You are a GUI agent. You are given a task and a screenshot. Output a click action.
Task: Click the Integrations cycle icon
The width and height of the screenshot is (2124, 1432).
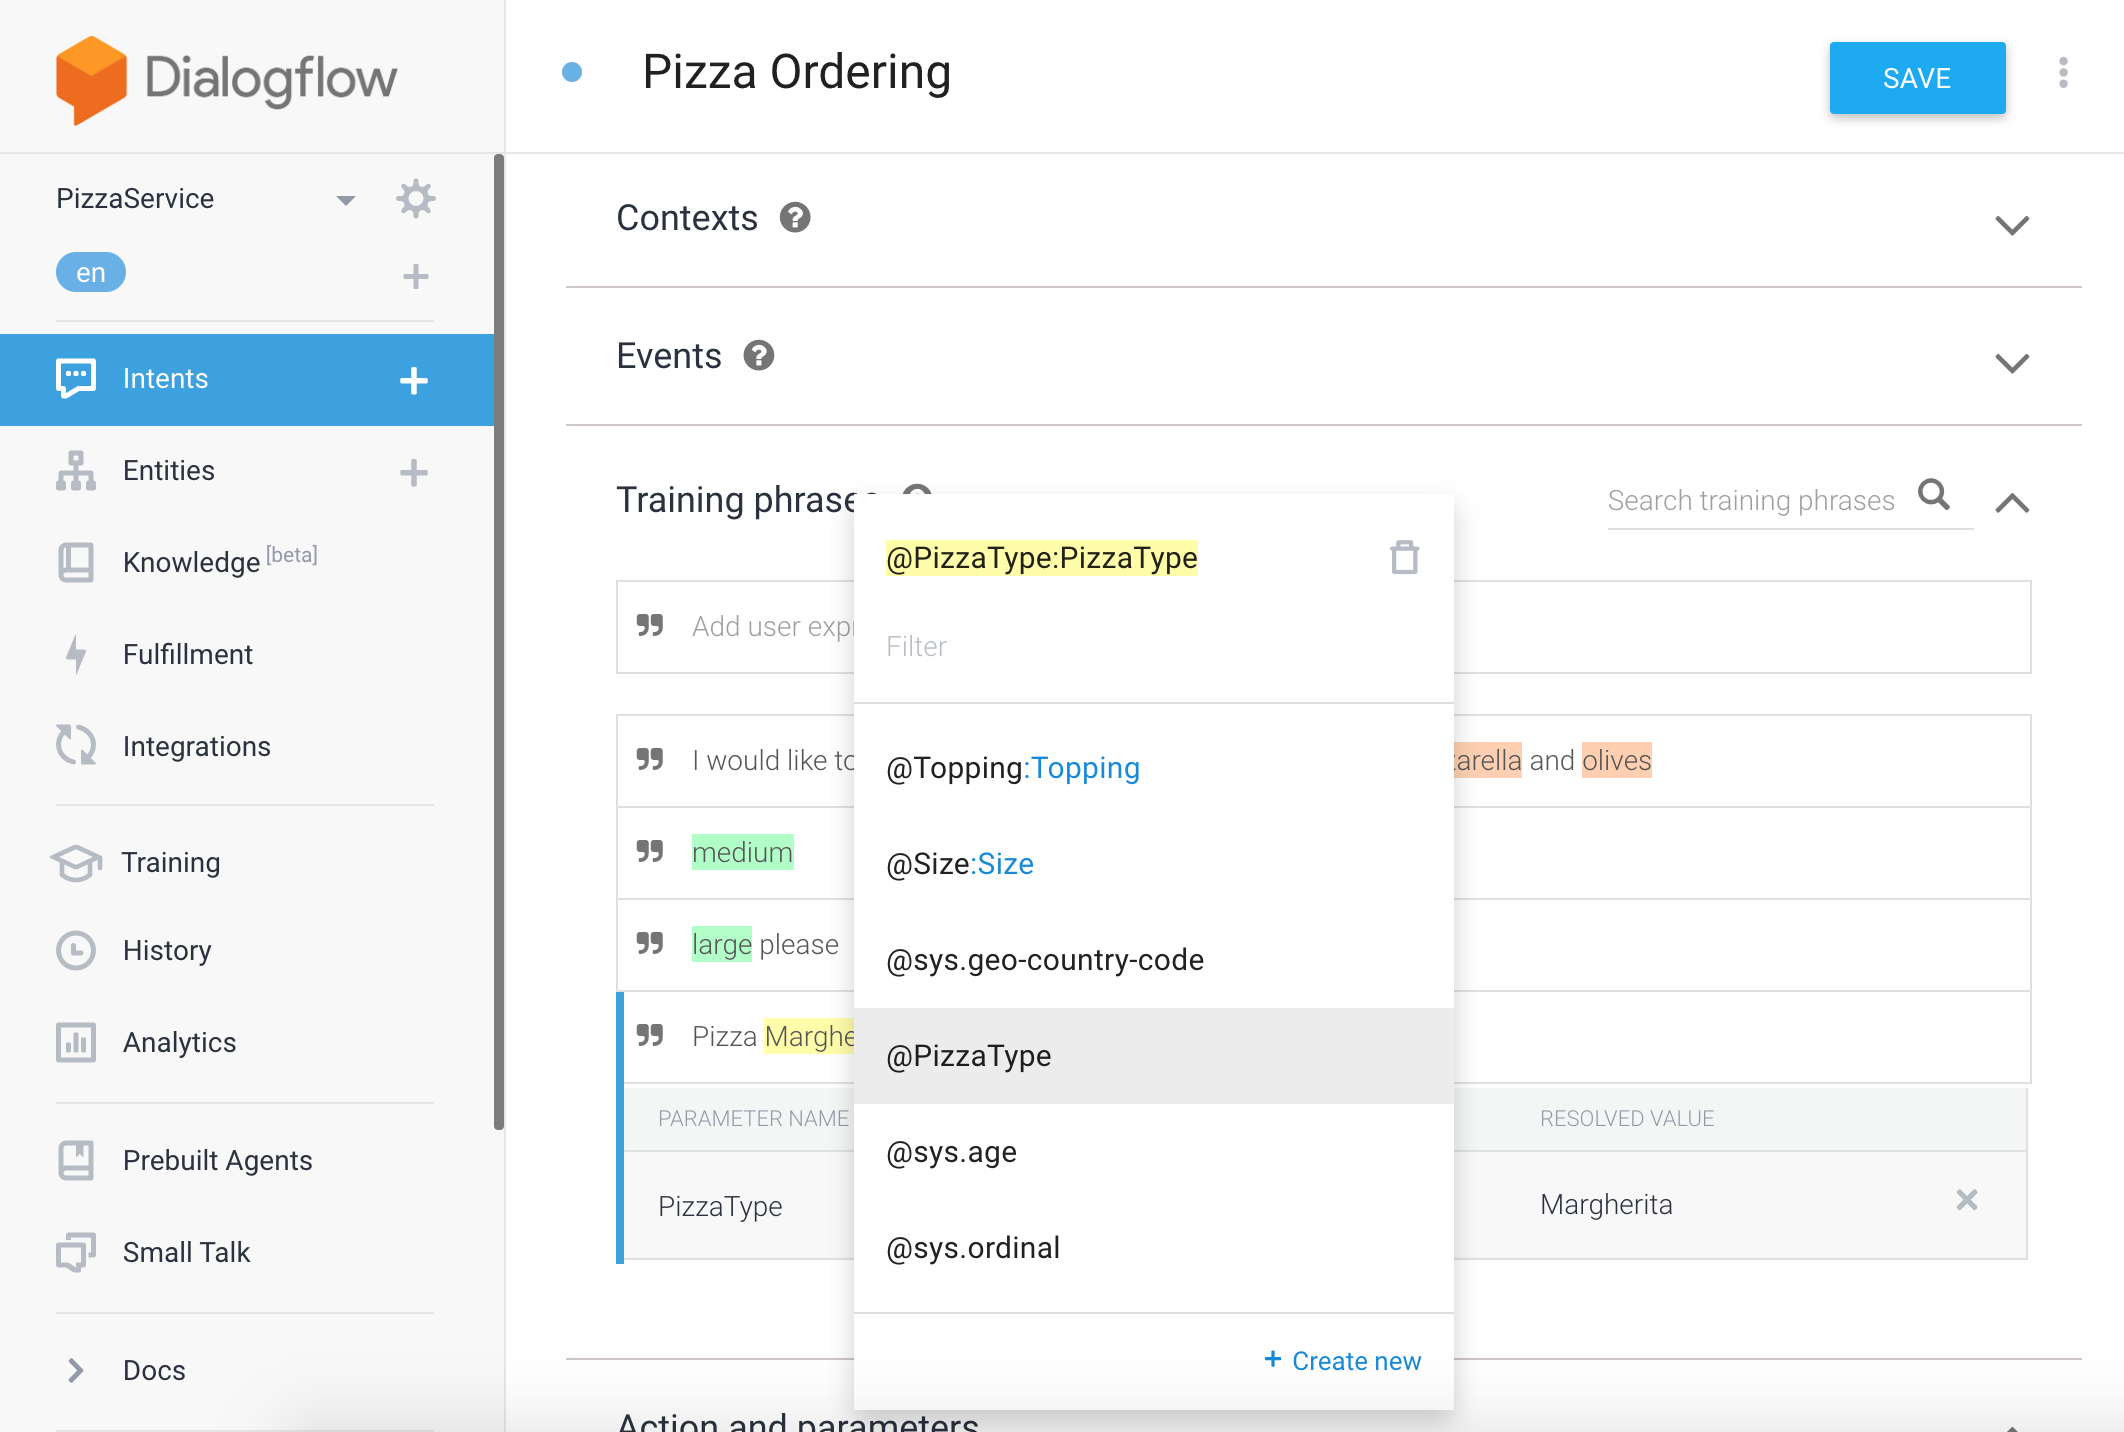(x=76, y=745)
